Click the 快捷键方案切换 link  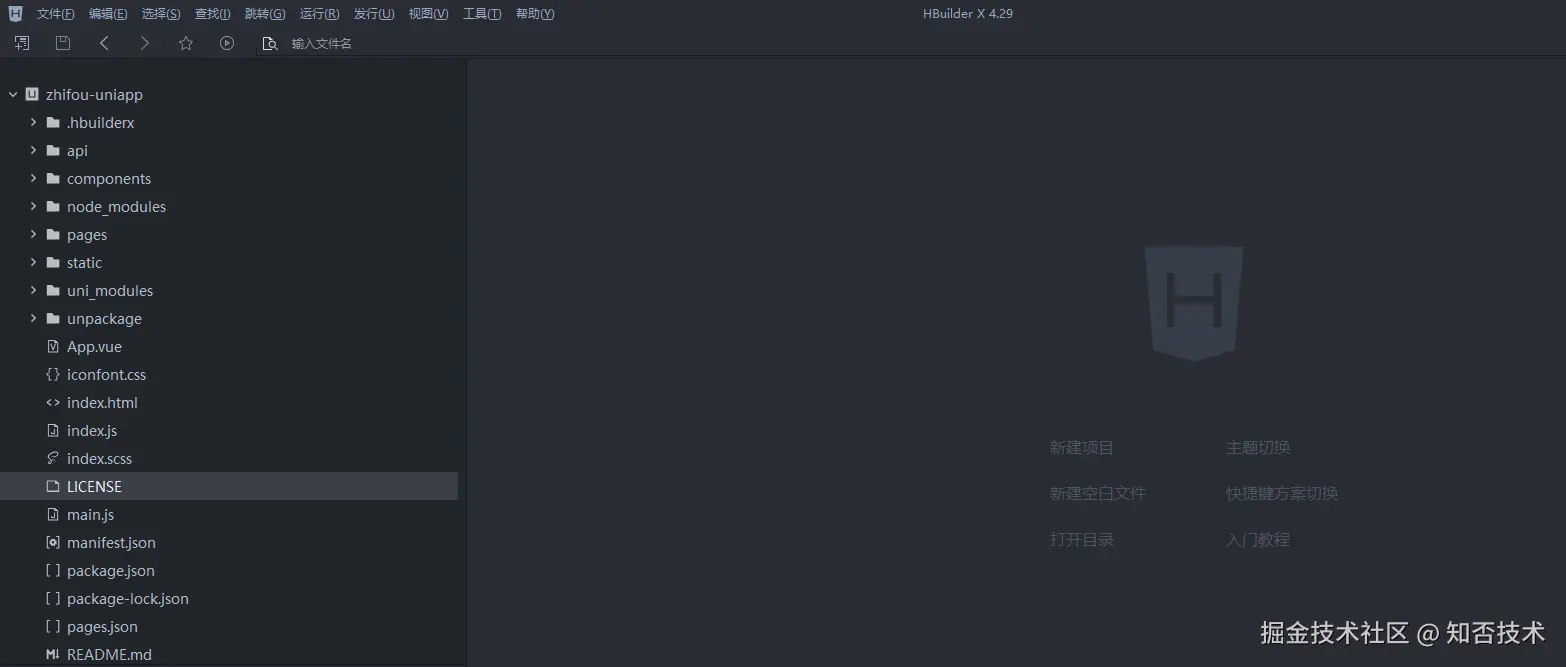(1282, 493)
